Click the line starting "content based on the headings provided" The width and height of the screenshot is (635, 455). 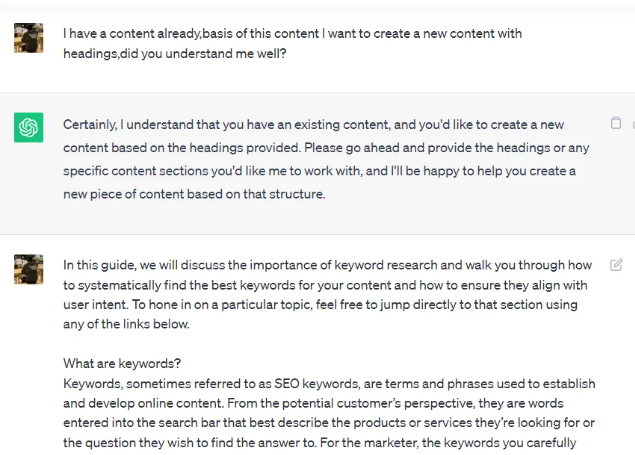326,148
